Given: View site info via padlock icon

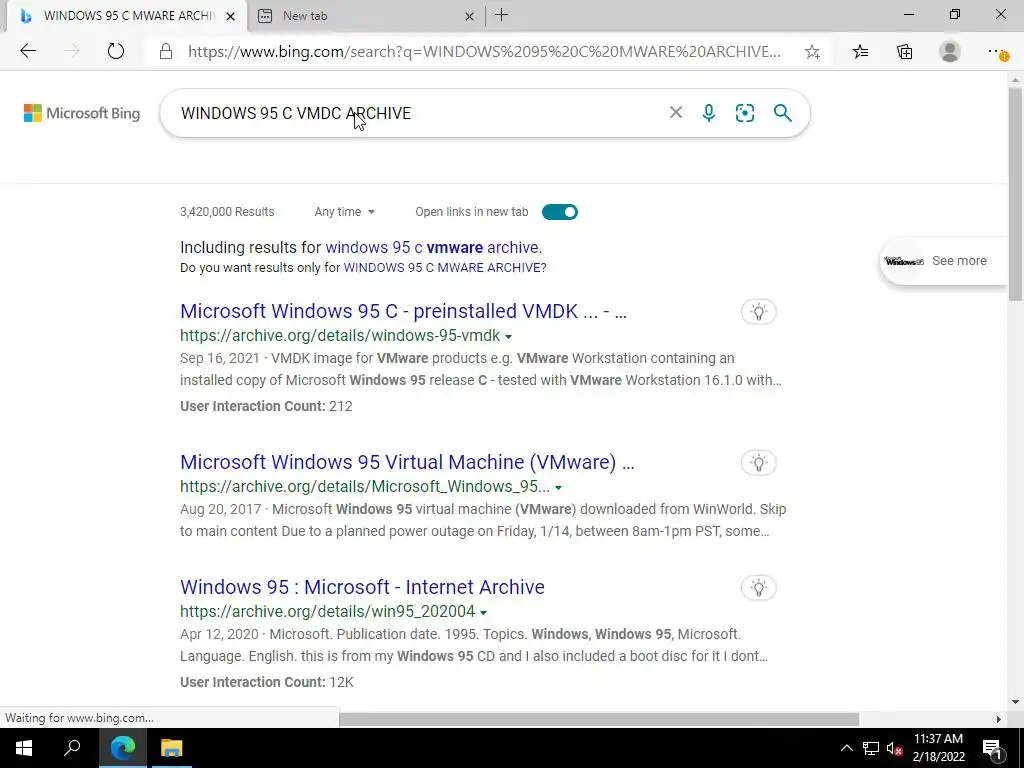Looking at the screenshot, I should tap(166, 52).
